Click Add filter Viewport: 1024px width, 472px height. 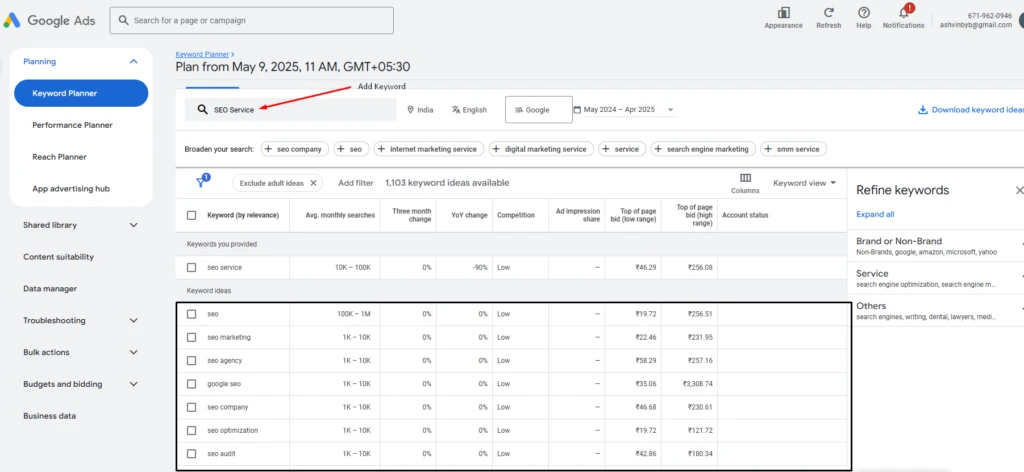[356, 183]
